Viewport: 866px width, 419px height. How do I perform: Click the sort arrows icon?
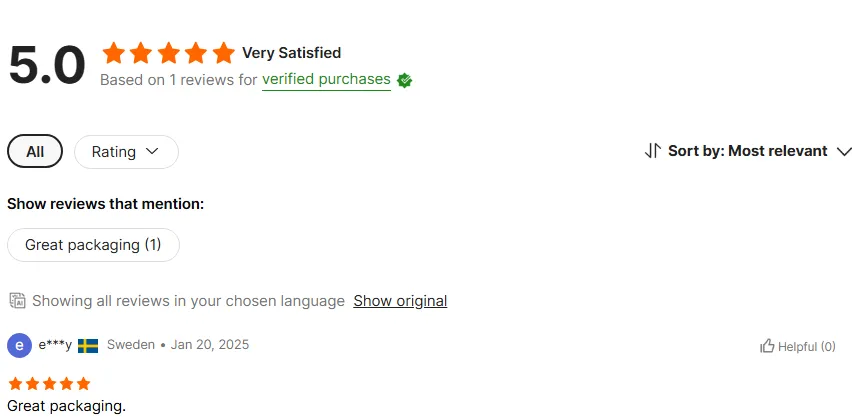[x=652, y=151]
